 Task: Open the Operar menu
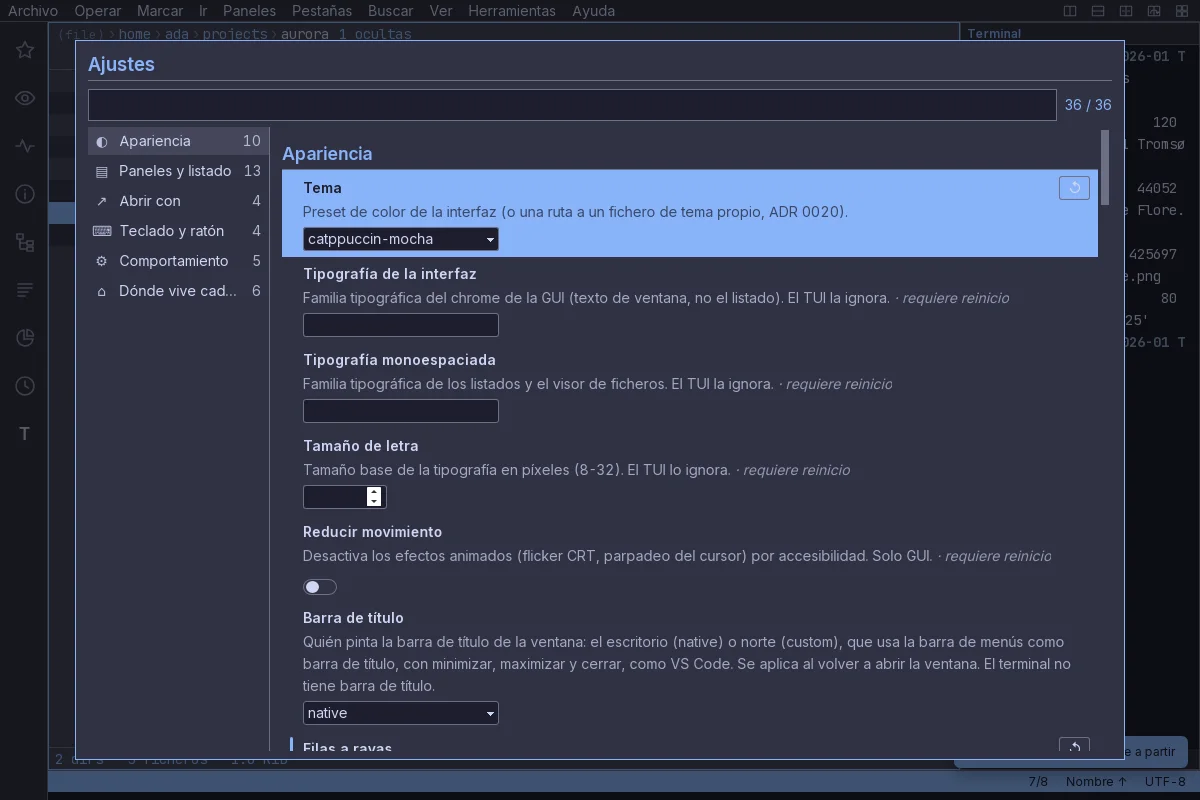98,11
